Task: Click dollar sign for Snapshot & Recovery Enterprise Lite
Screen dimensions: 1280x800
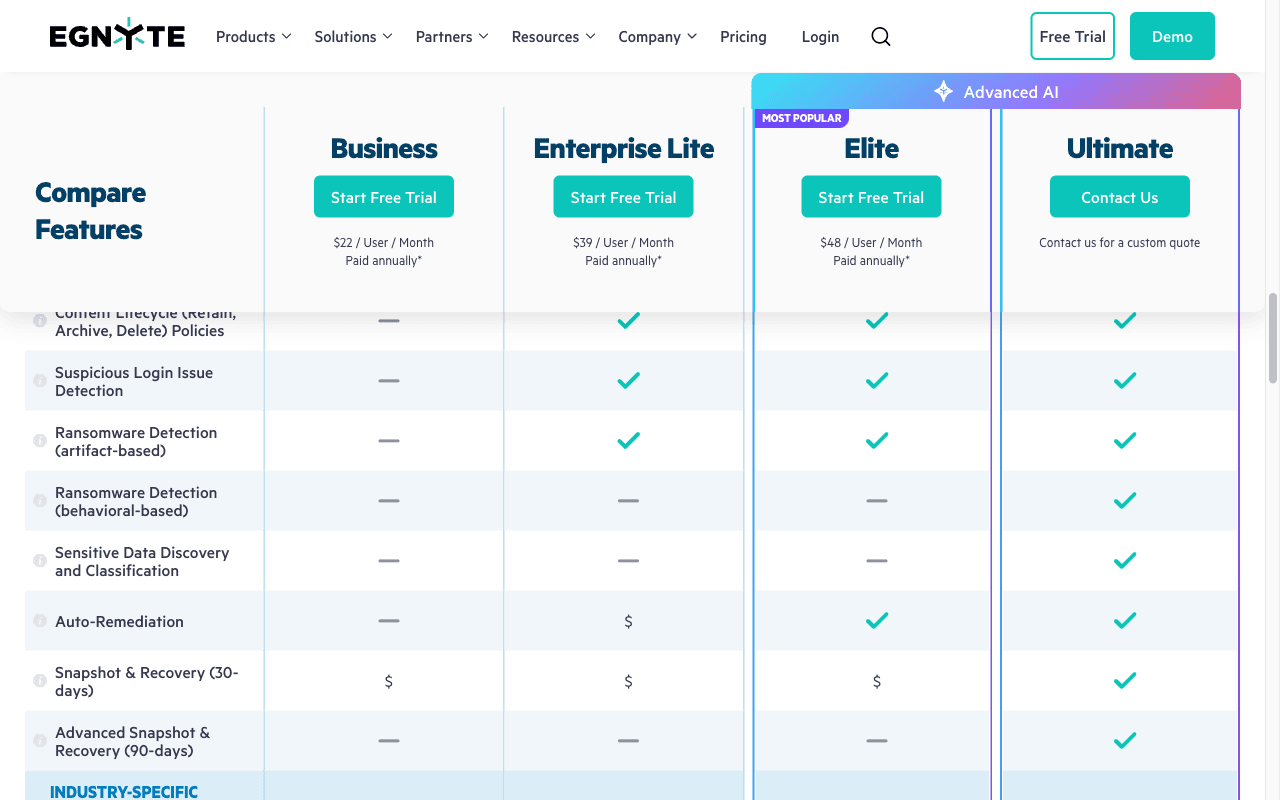Action: tap(628, 681)
